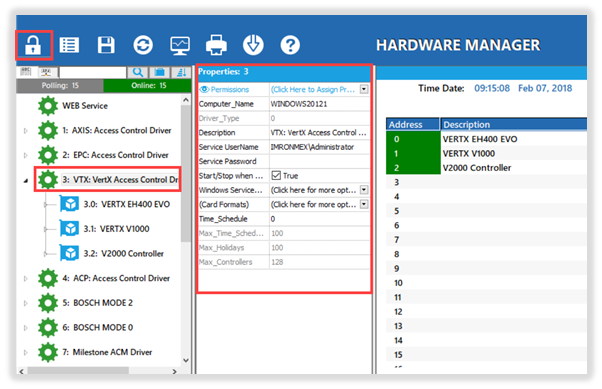Click the Online: 15 status tab
Screen dimensions: 602x389
point(148,86)
